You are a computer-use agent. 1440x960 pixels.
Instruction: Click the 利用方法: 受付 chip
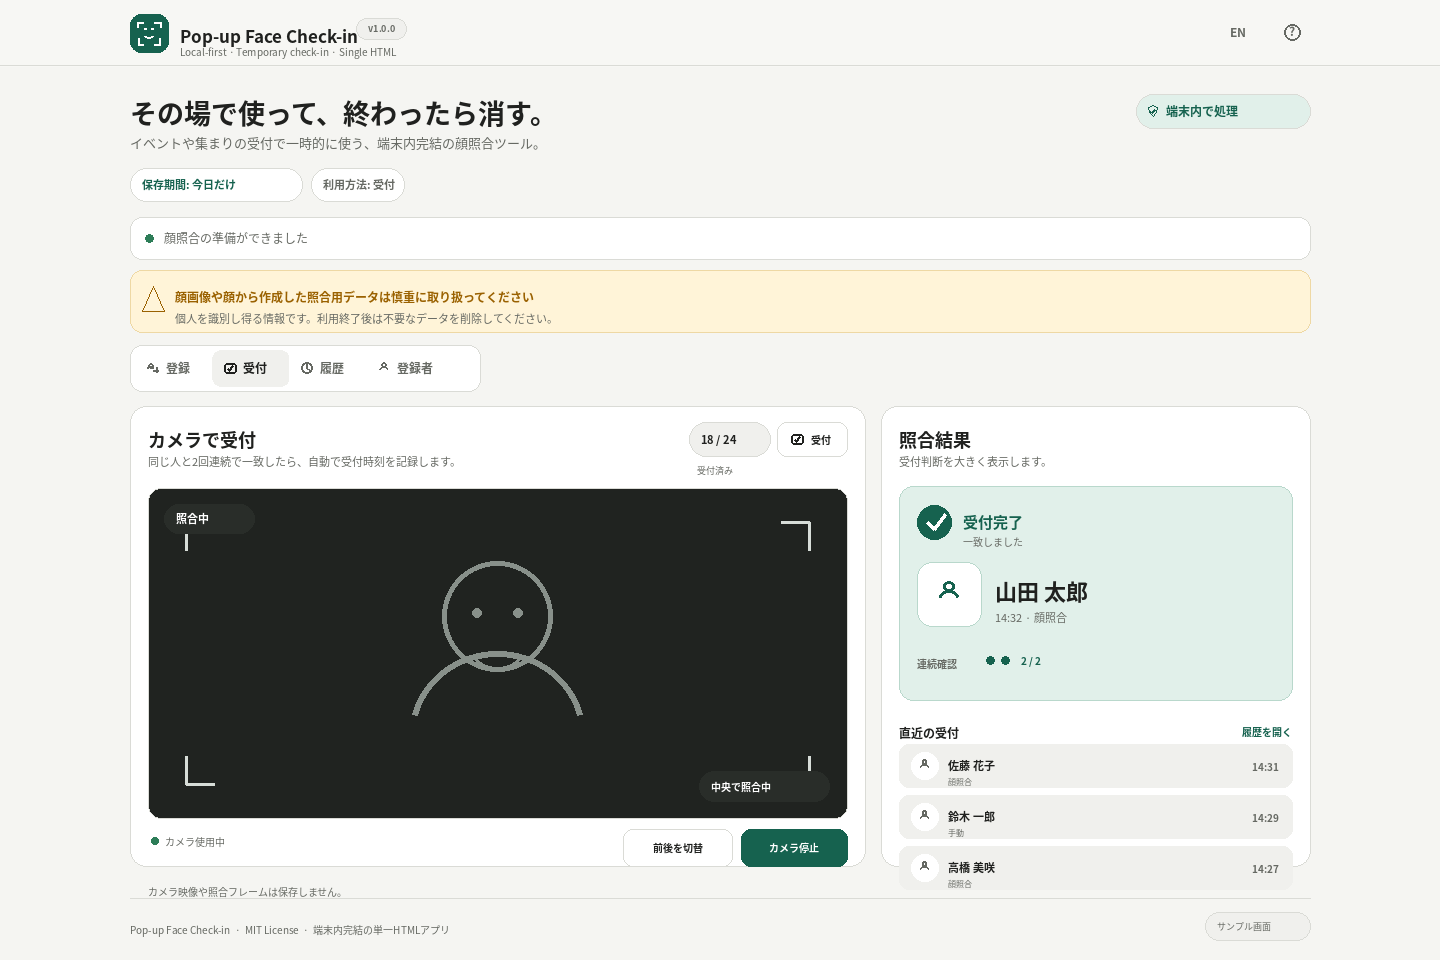(358, 185)
